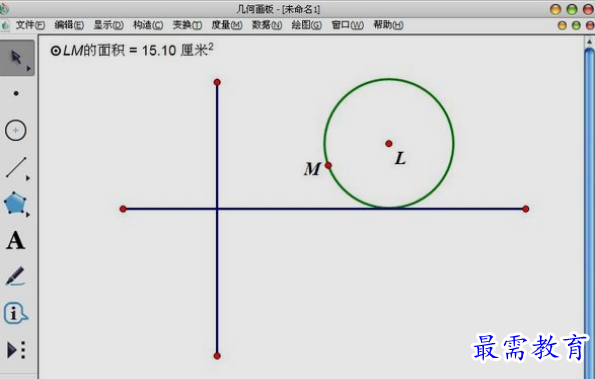595x379 pixels.
Task: Select the Information tool
Action: 15,313
